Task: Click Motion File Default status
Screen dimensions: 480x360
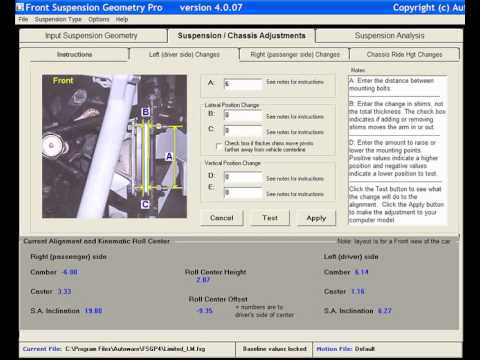Action: click(x=345, y=349)
